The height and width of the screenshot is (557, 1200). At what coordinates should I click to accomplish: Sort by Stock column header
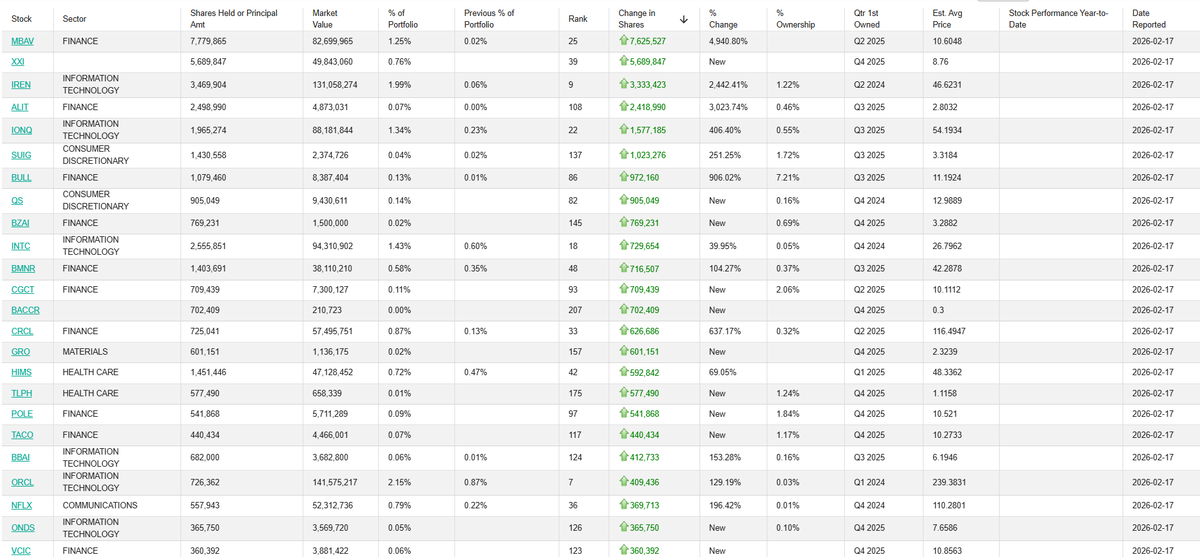coord(22,19)
